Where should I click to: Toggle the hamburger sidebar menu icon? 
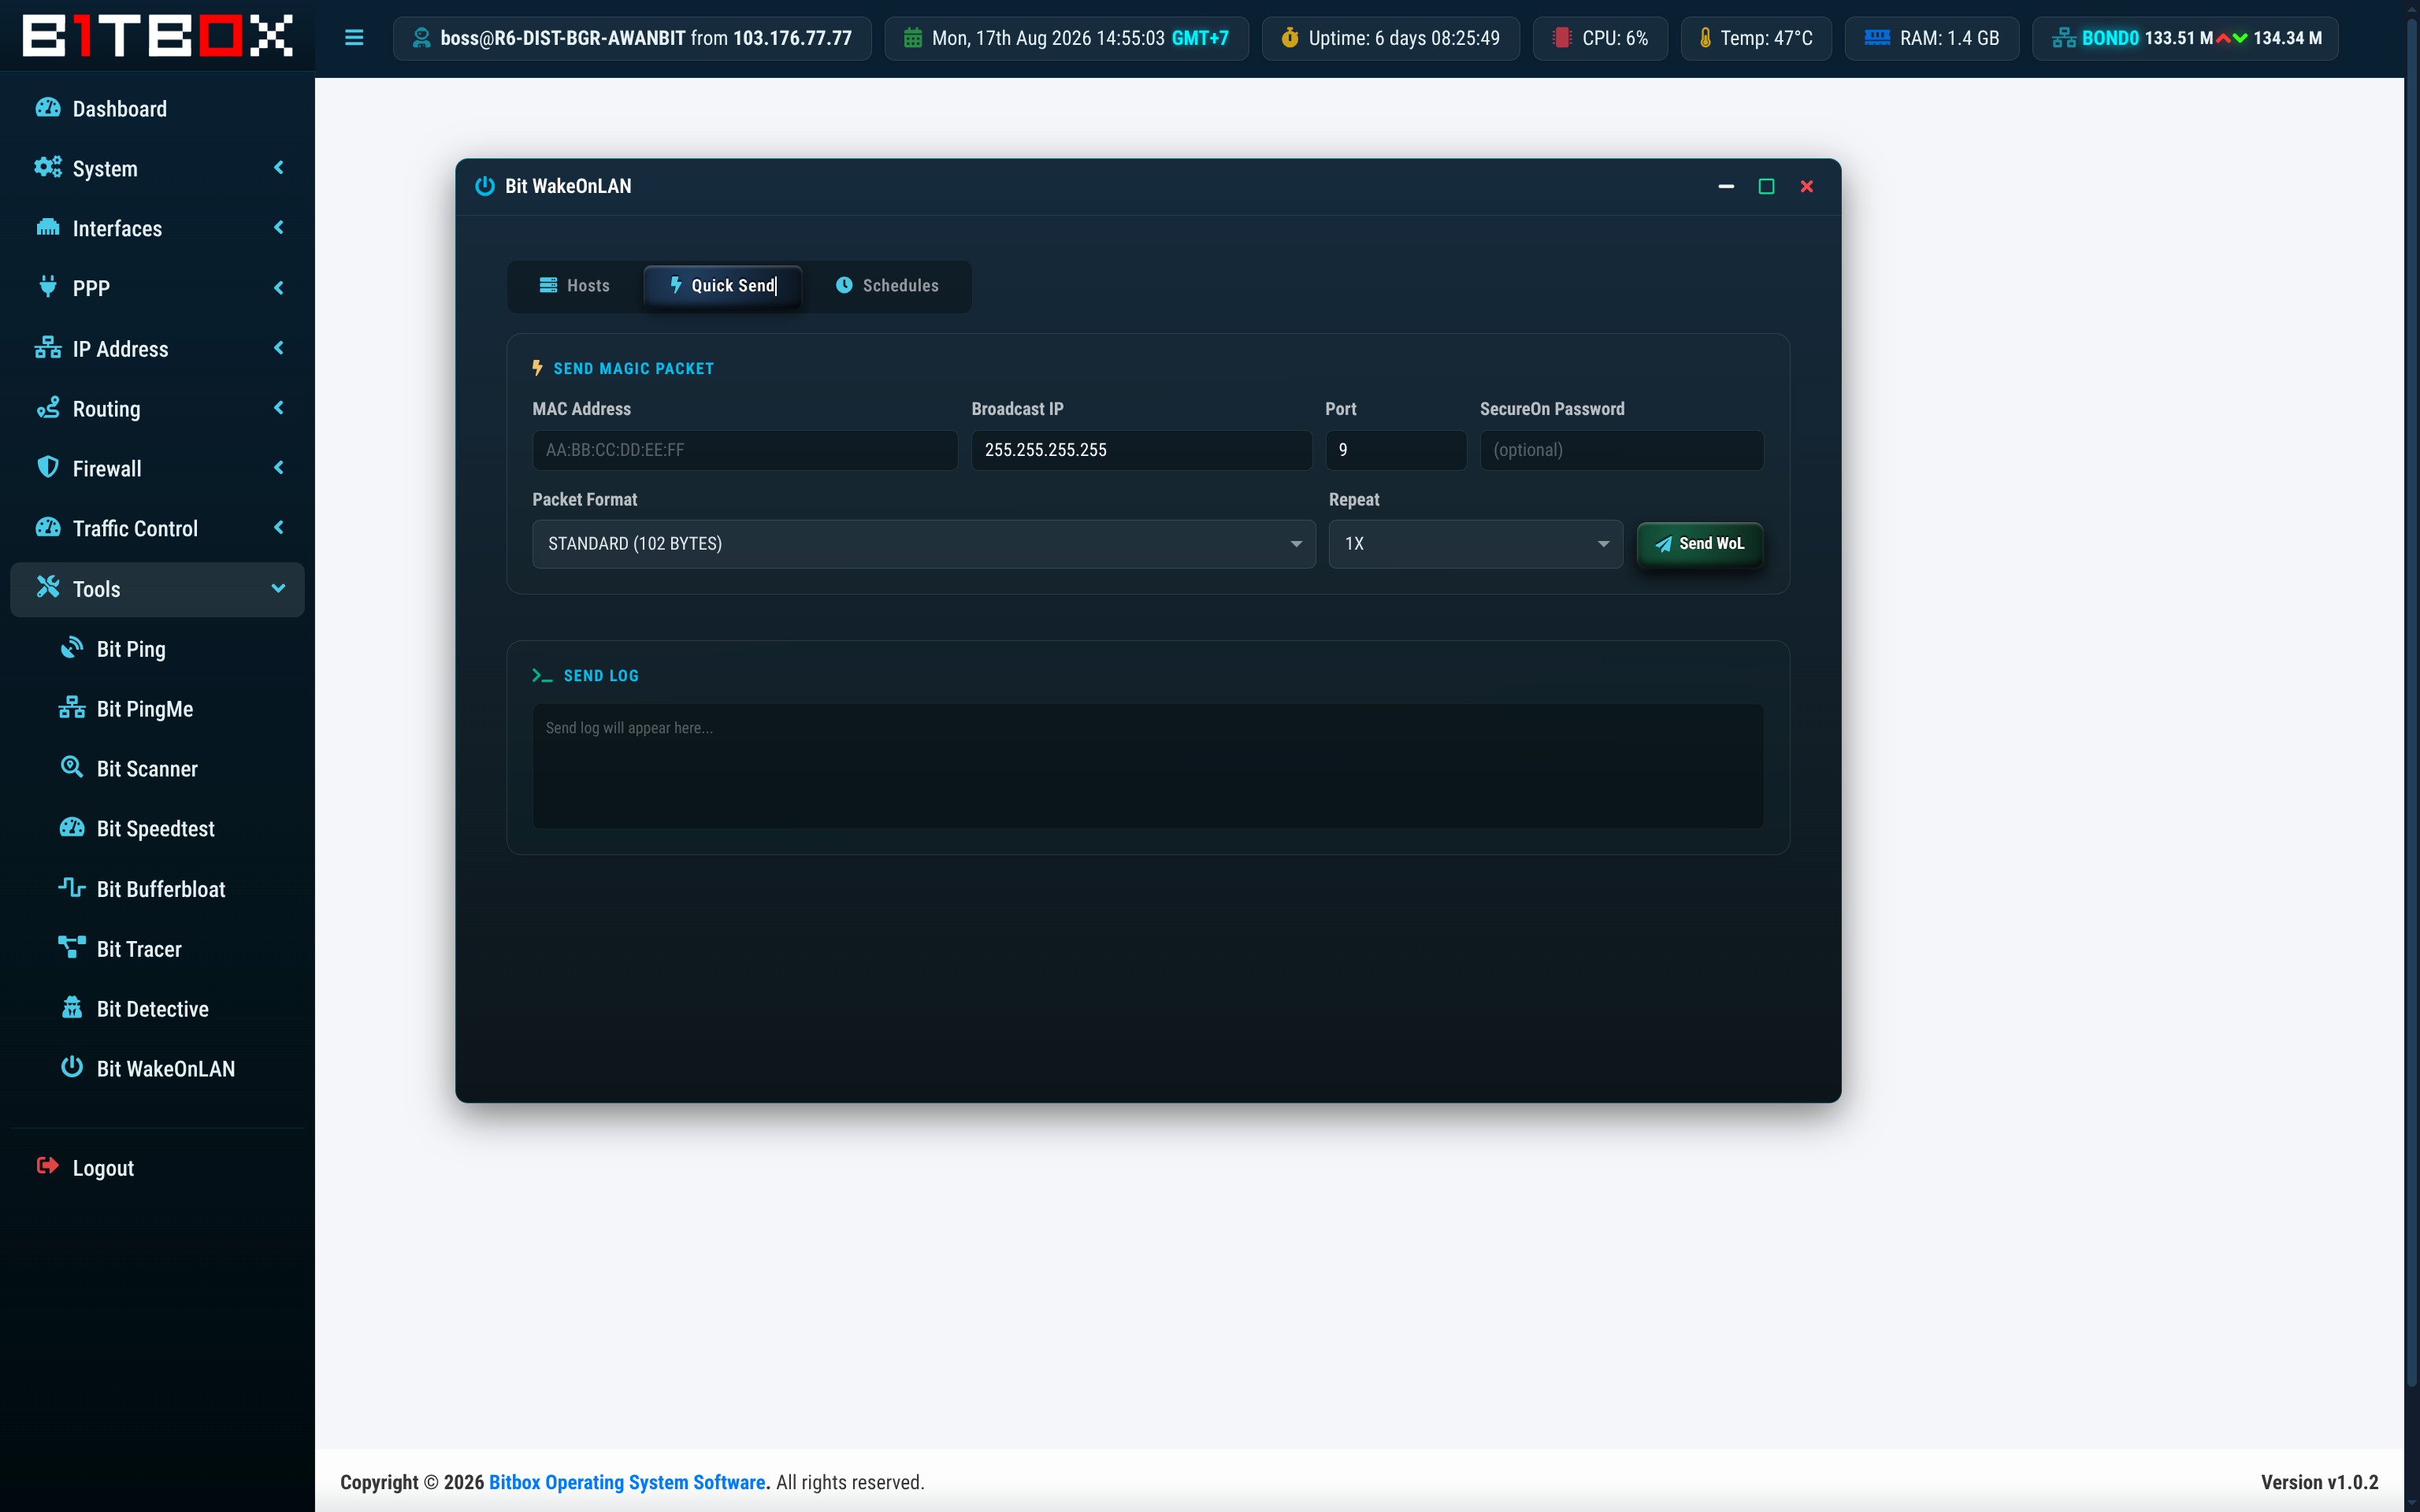[354, 38]
